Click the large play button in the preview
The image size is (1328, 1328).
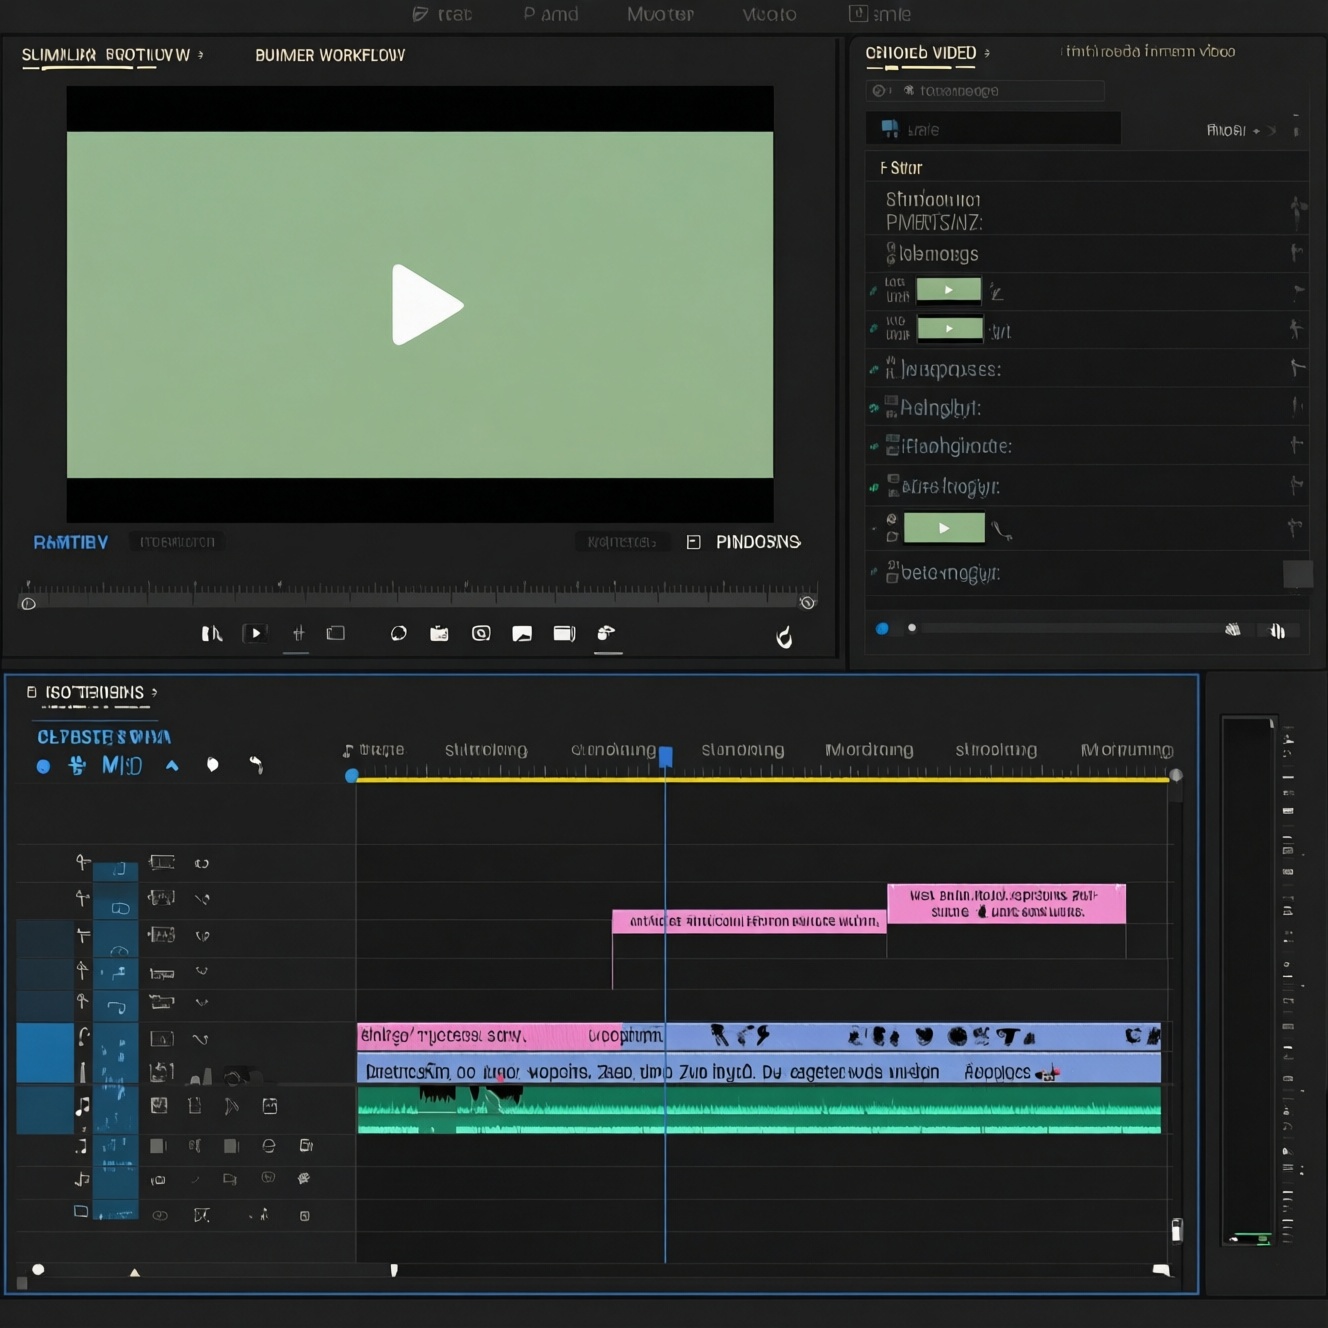pos(427,305)
